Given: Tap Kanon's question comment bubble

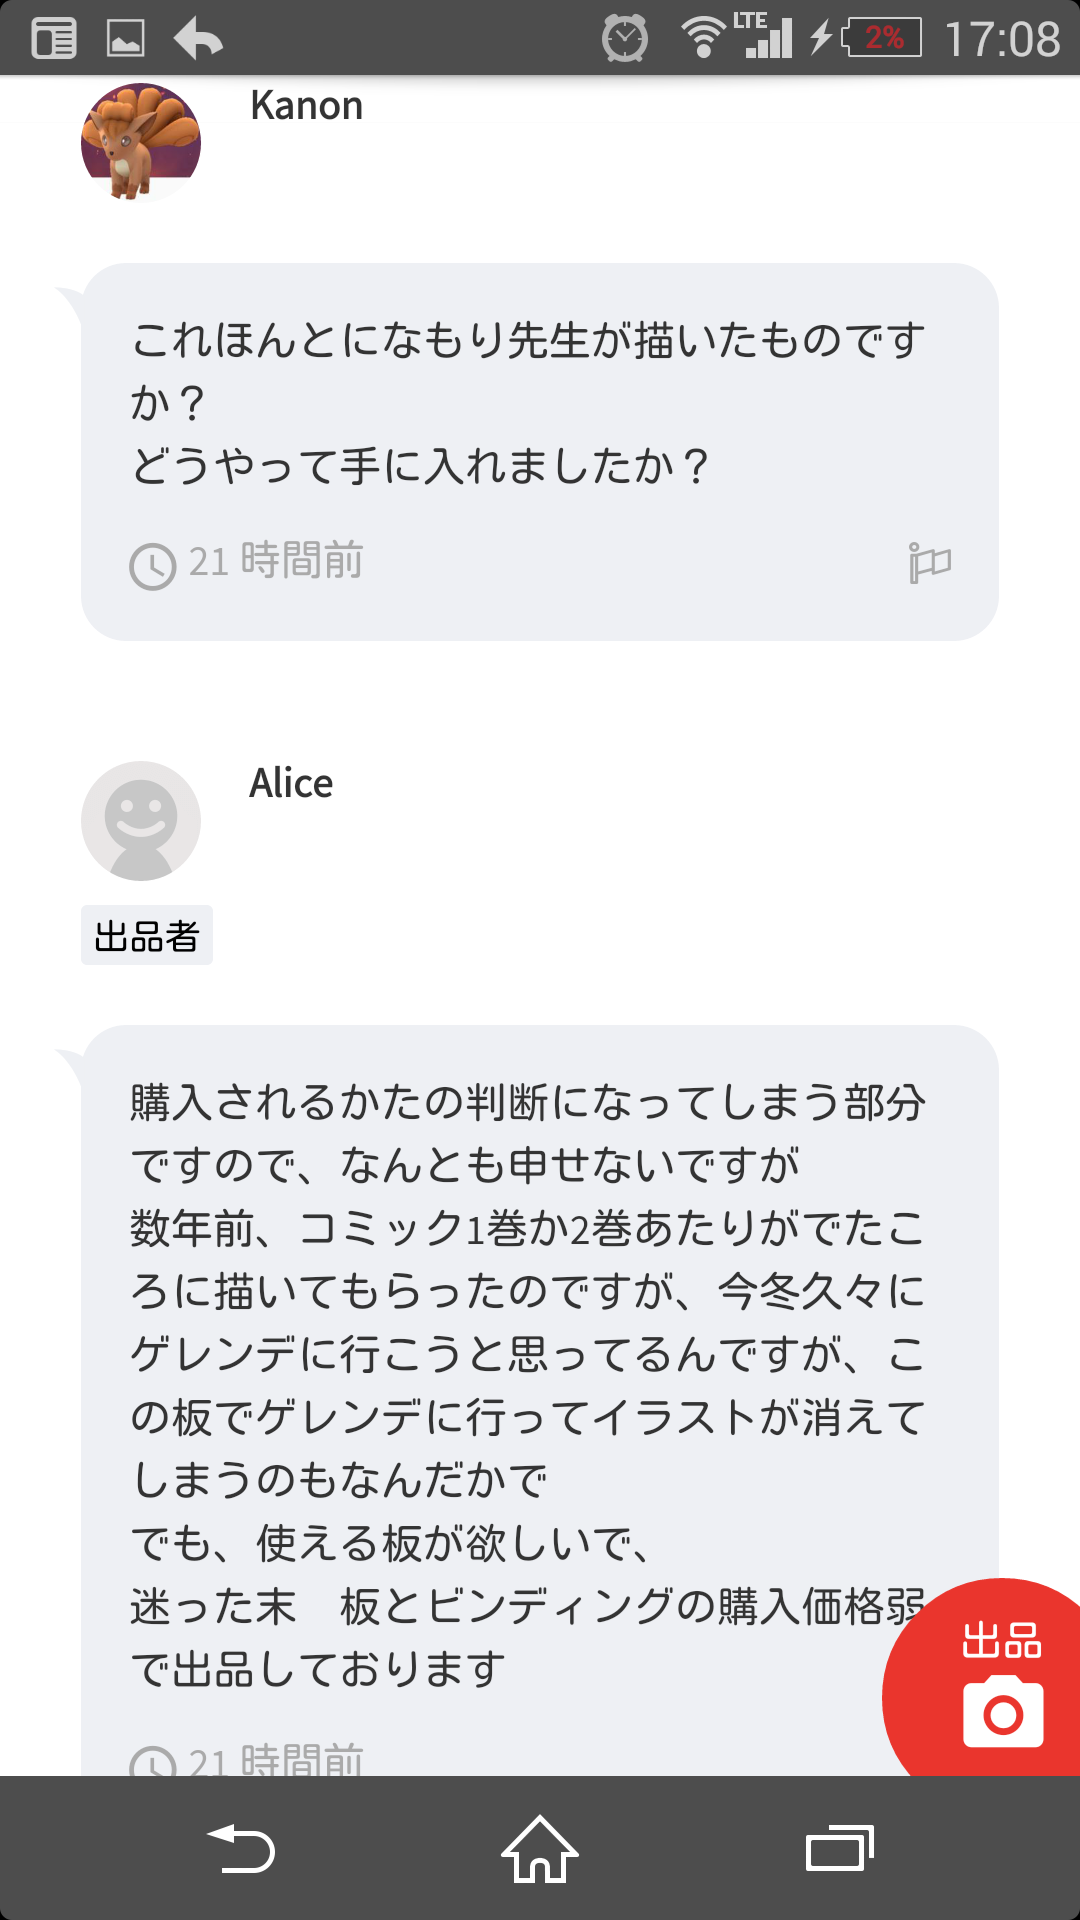Looking at the screenshot, I should coord(540,420).
